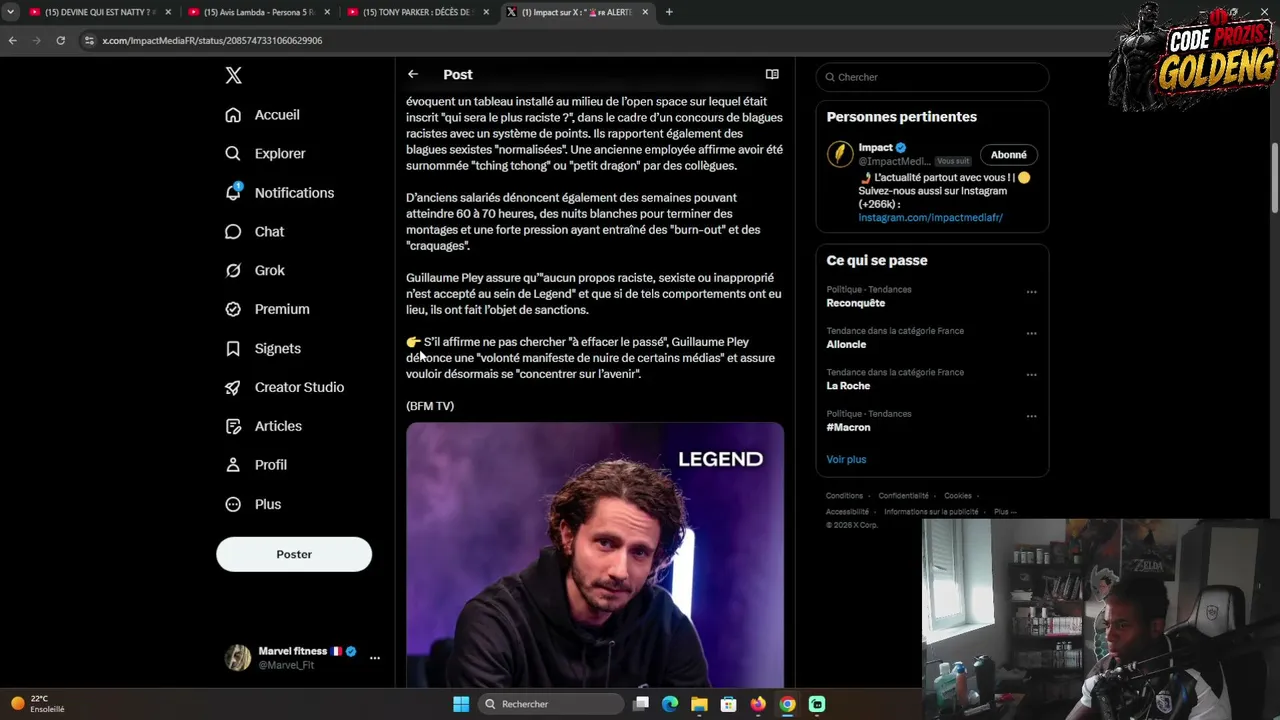The height and width of the screenshot is (720, 1280).
Task: Switch to TONY PARKER : DÉCÈS tab
Action: pos(416,12)
